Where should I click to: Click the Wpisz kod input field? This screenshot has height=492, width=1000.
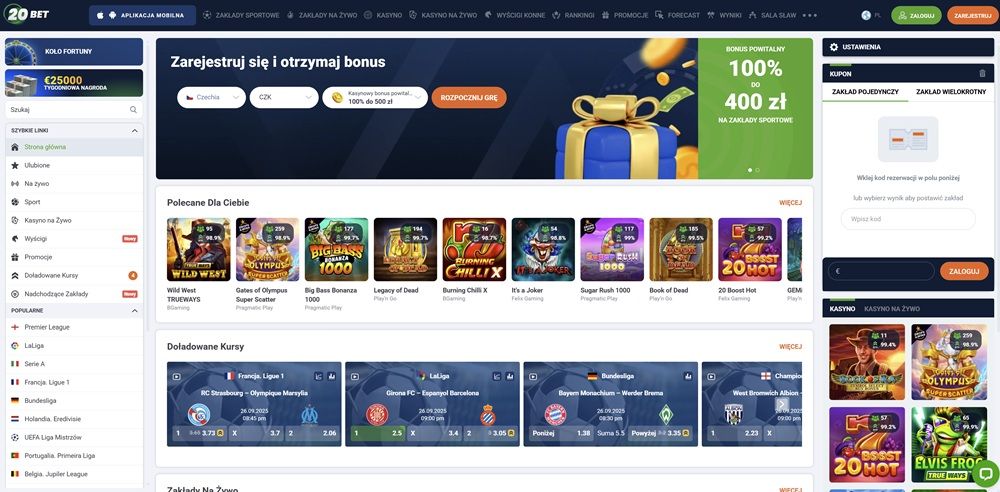coord(908,219)
